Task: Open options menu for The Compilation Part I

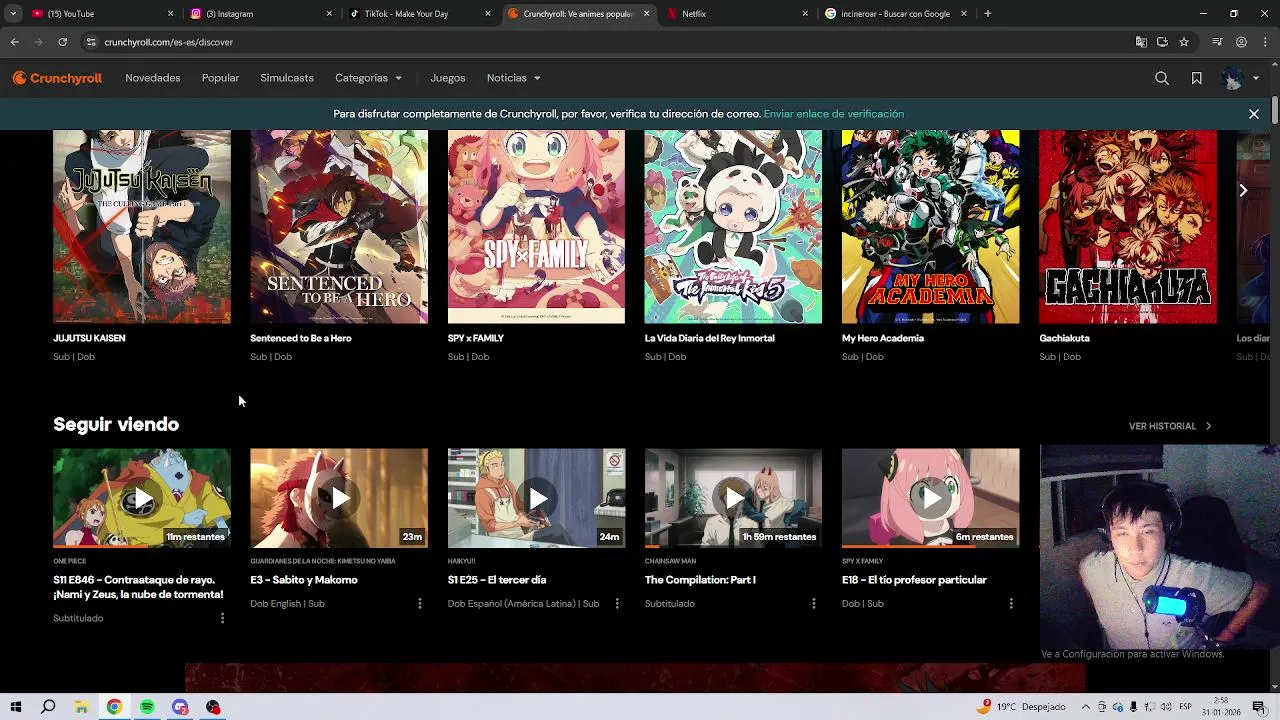Action: click(x=813, y=604)
